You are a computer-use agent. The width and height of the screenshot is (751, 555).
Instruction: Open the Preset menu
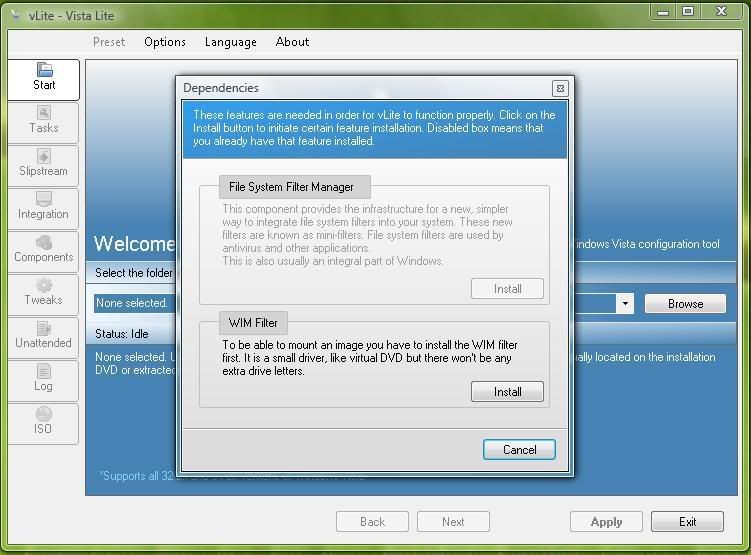[x=109, y=42]
